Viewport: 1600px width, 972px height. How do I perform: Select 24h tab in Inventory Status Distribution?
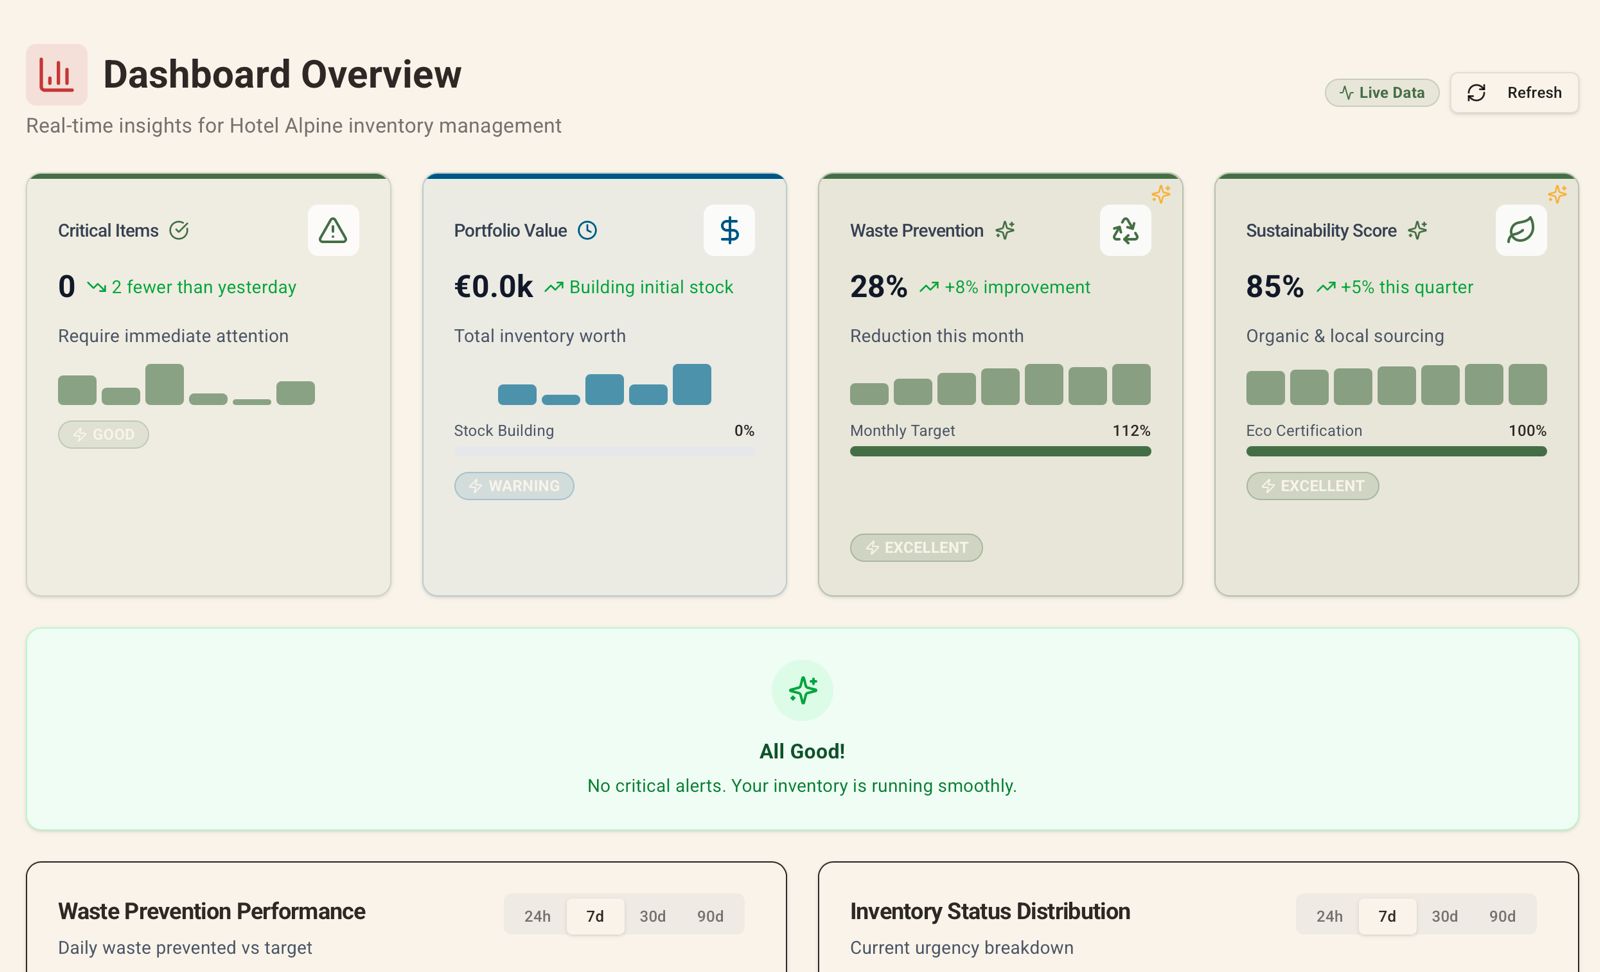(x=1329, y=916)
